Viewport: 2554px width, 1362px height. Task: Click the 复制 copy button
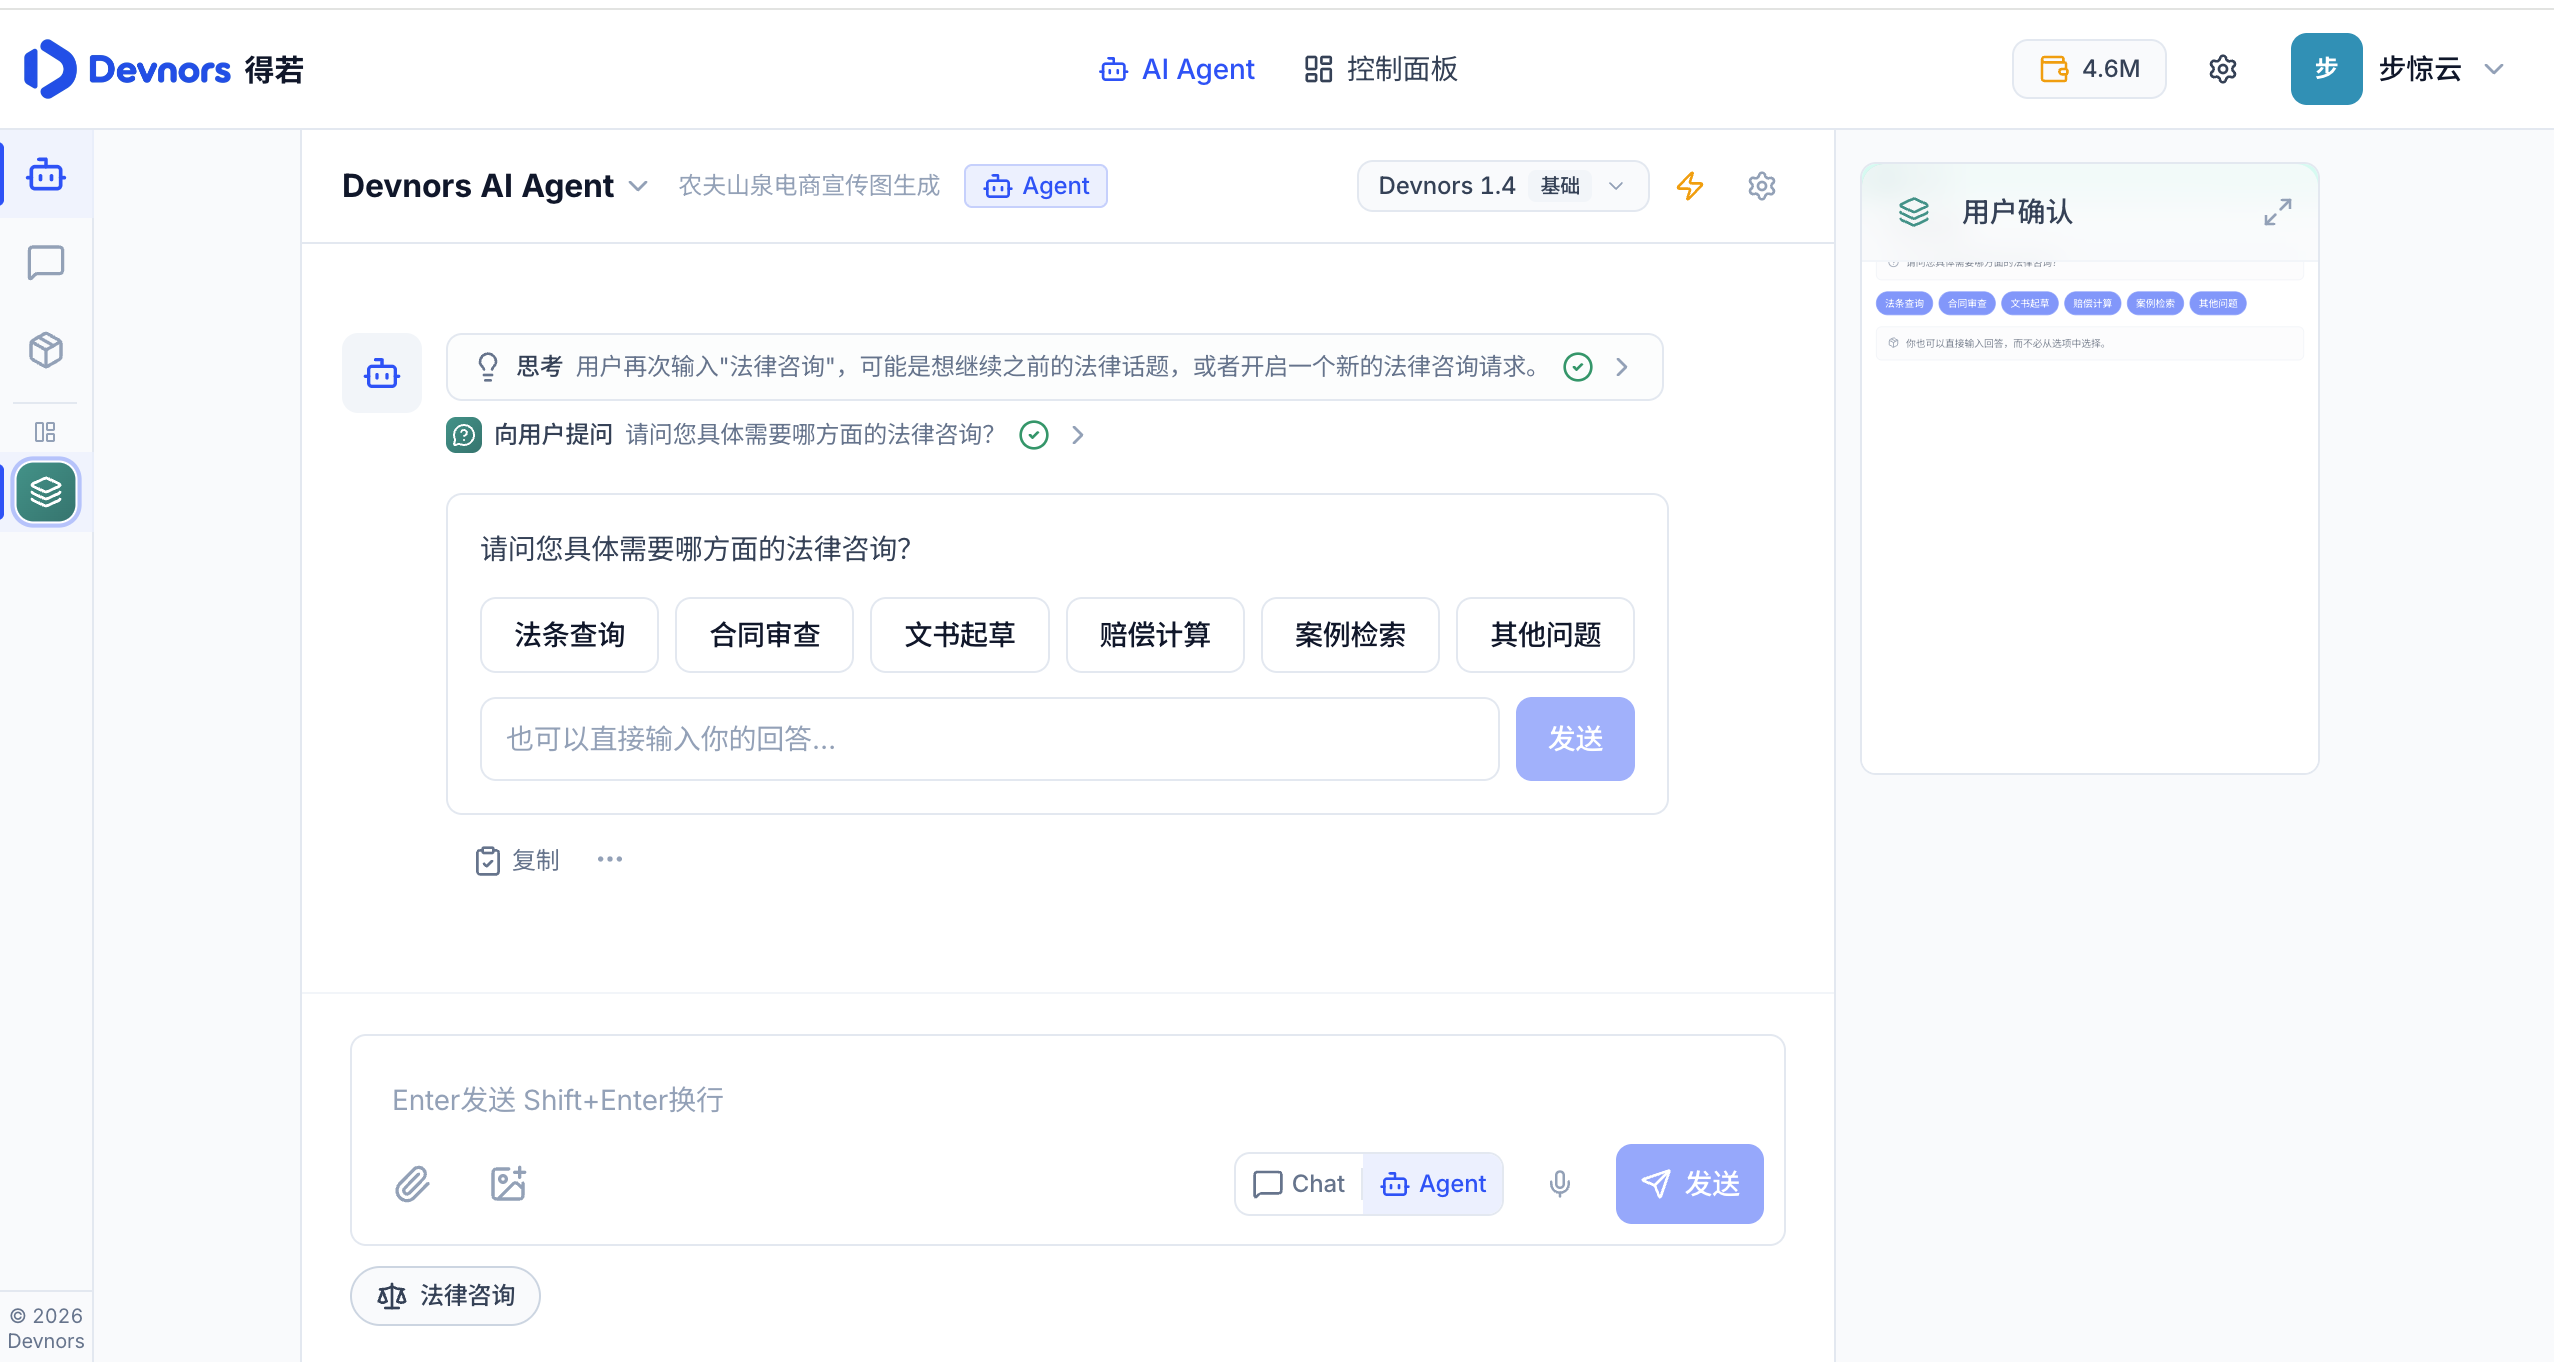(517, 860)
